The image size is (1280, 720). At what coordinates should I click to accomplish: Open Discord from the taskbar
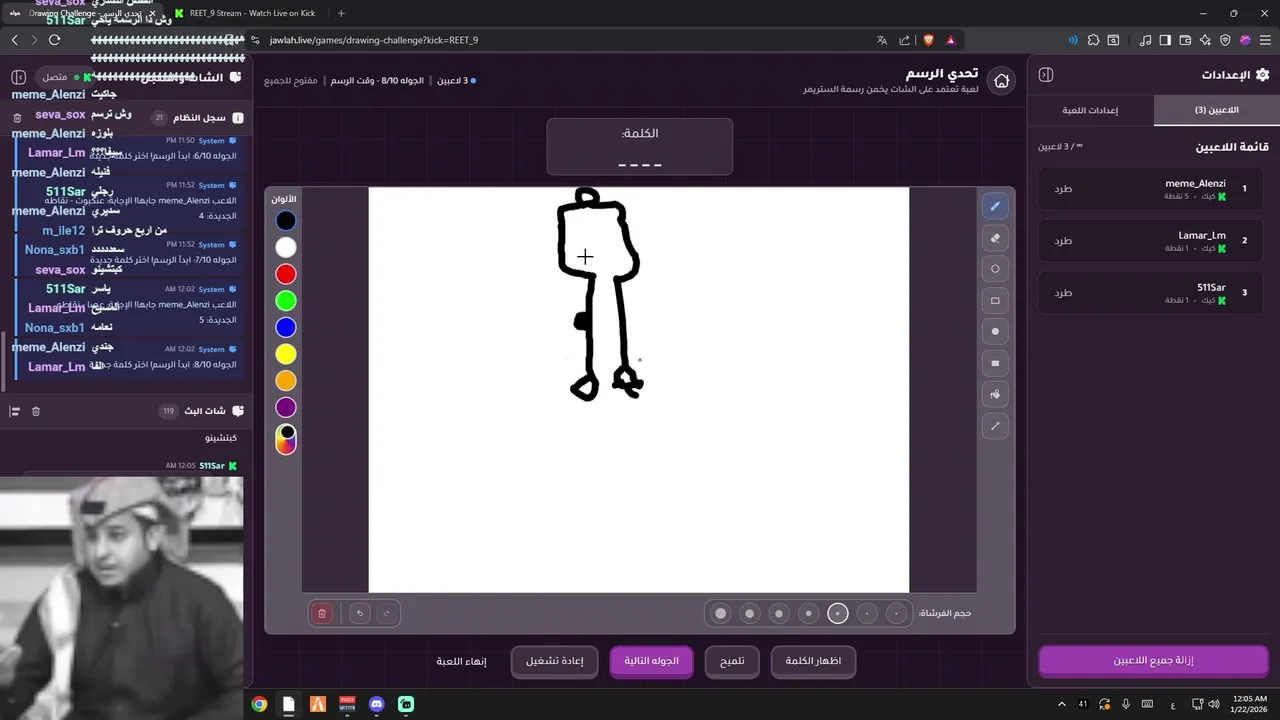pos(376,704)
